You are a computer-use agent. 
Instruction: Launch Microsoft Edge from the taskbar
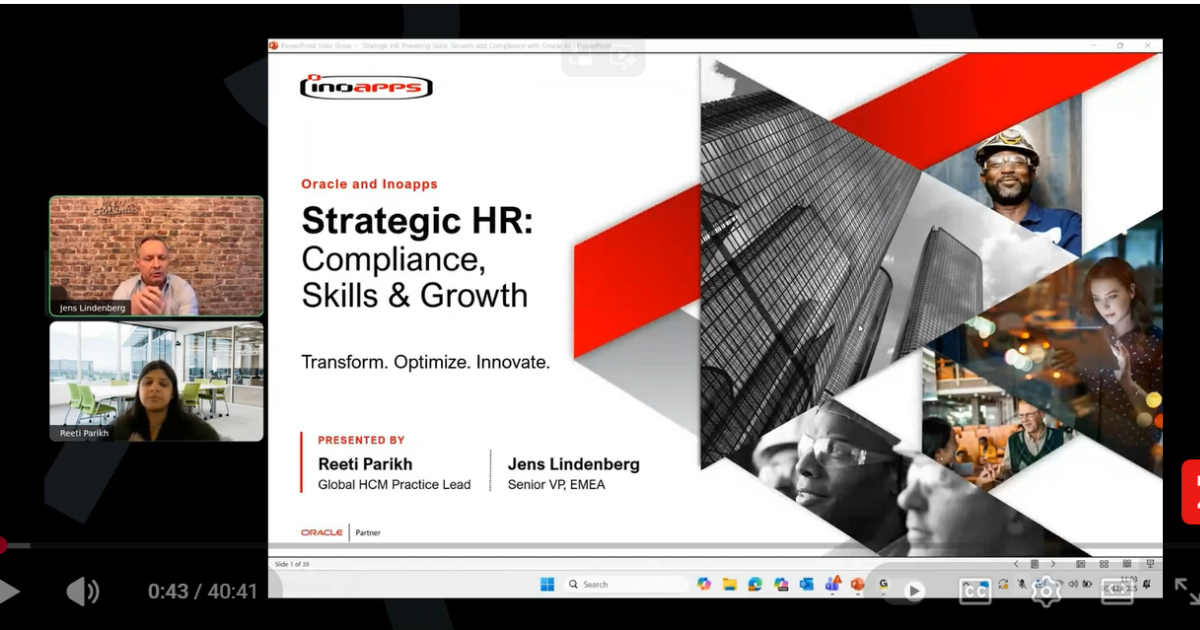coord(755,584)
